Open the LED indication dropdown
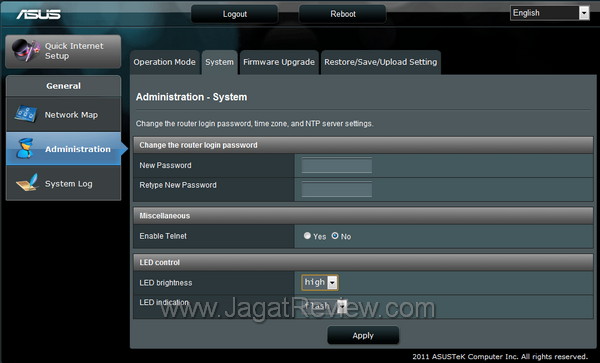Image resolution: width=600 pixels, height=363 pixels. click(x=324, y=306)
